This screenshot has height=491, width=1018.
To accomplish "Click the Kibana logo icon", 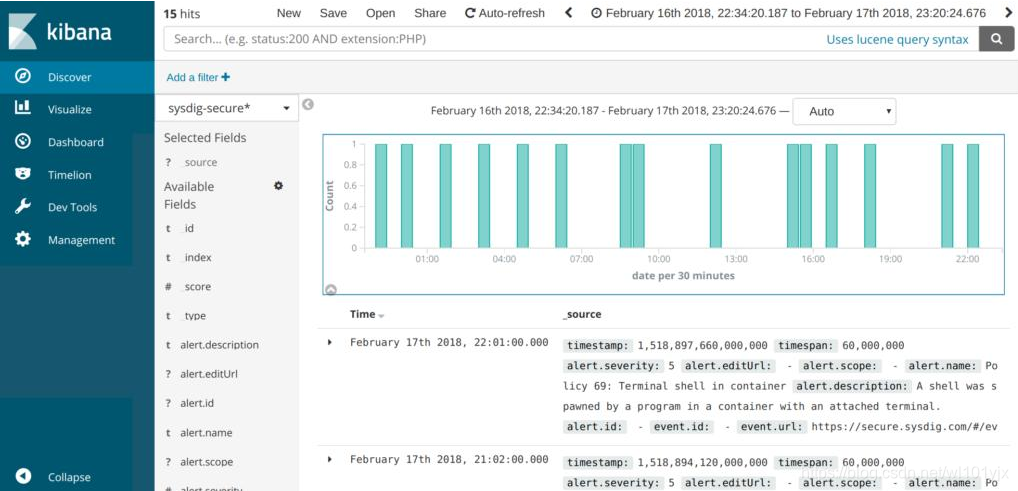I will (23, 31).
